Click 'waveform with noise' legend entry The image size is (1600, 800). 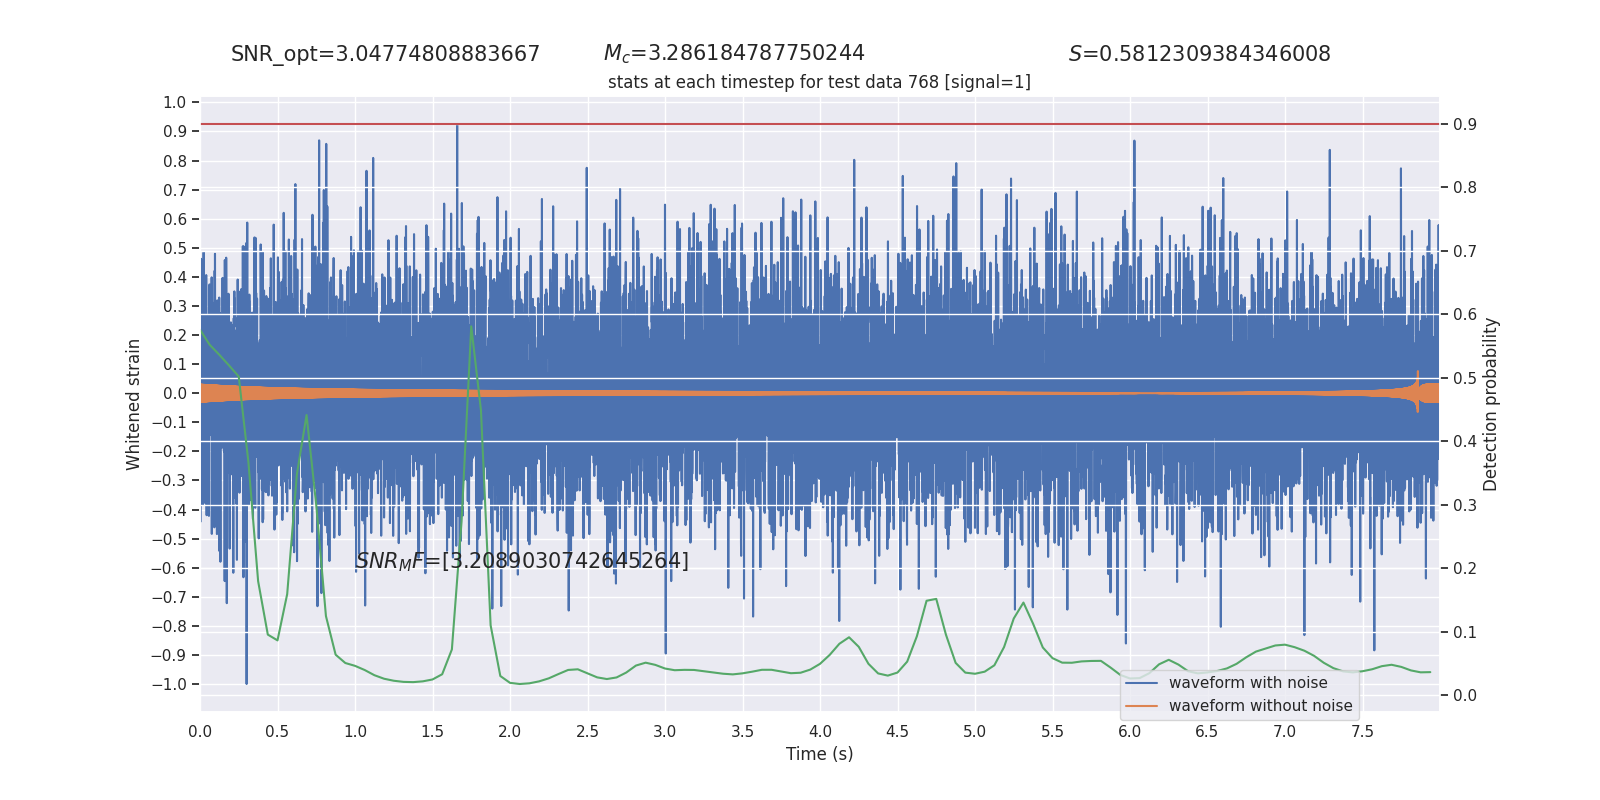coord(1248,683)
